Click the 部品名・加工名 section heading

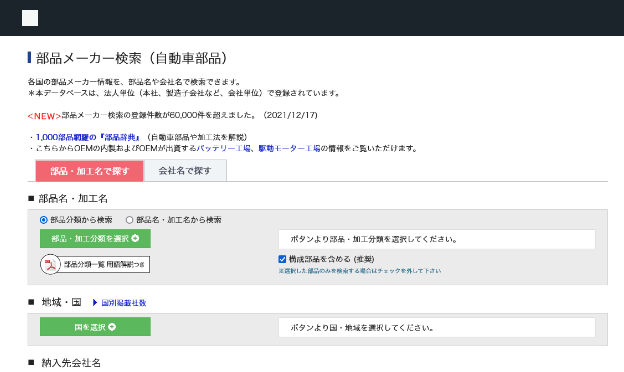click(73, 199)
